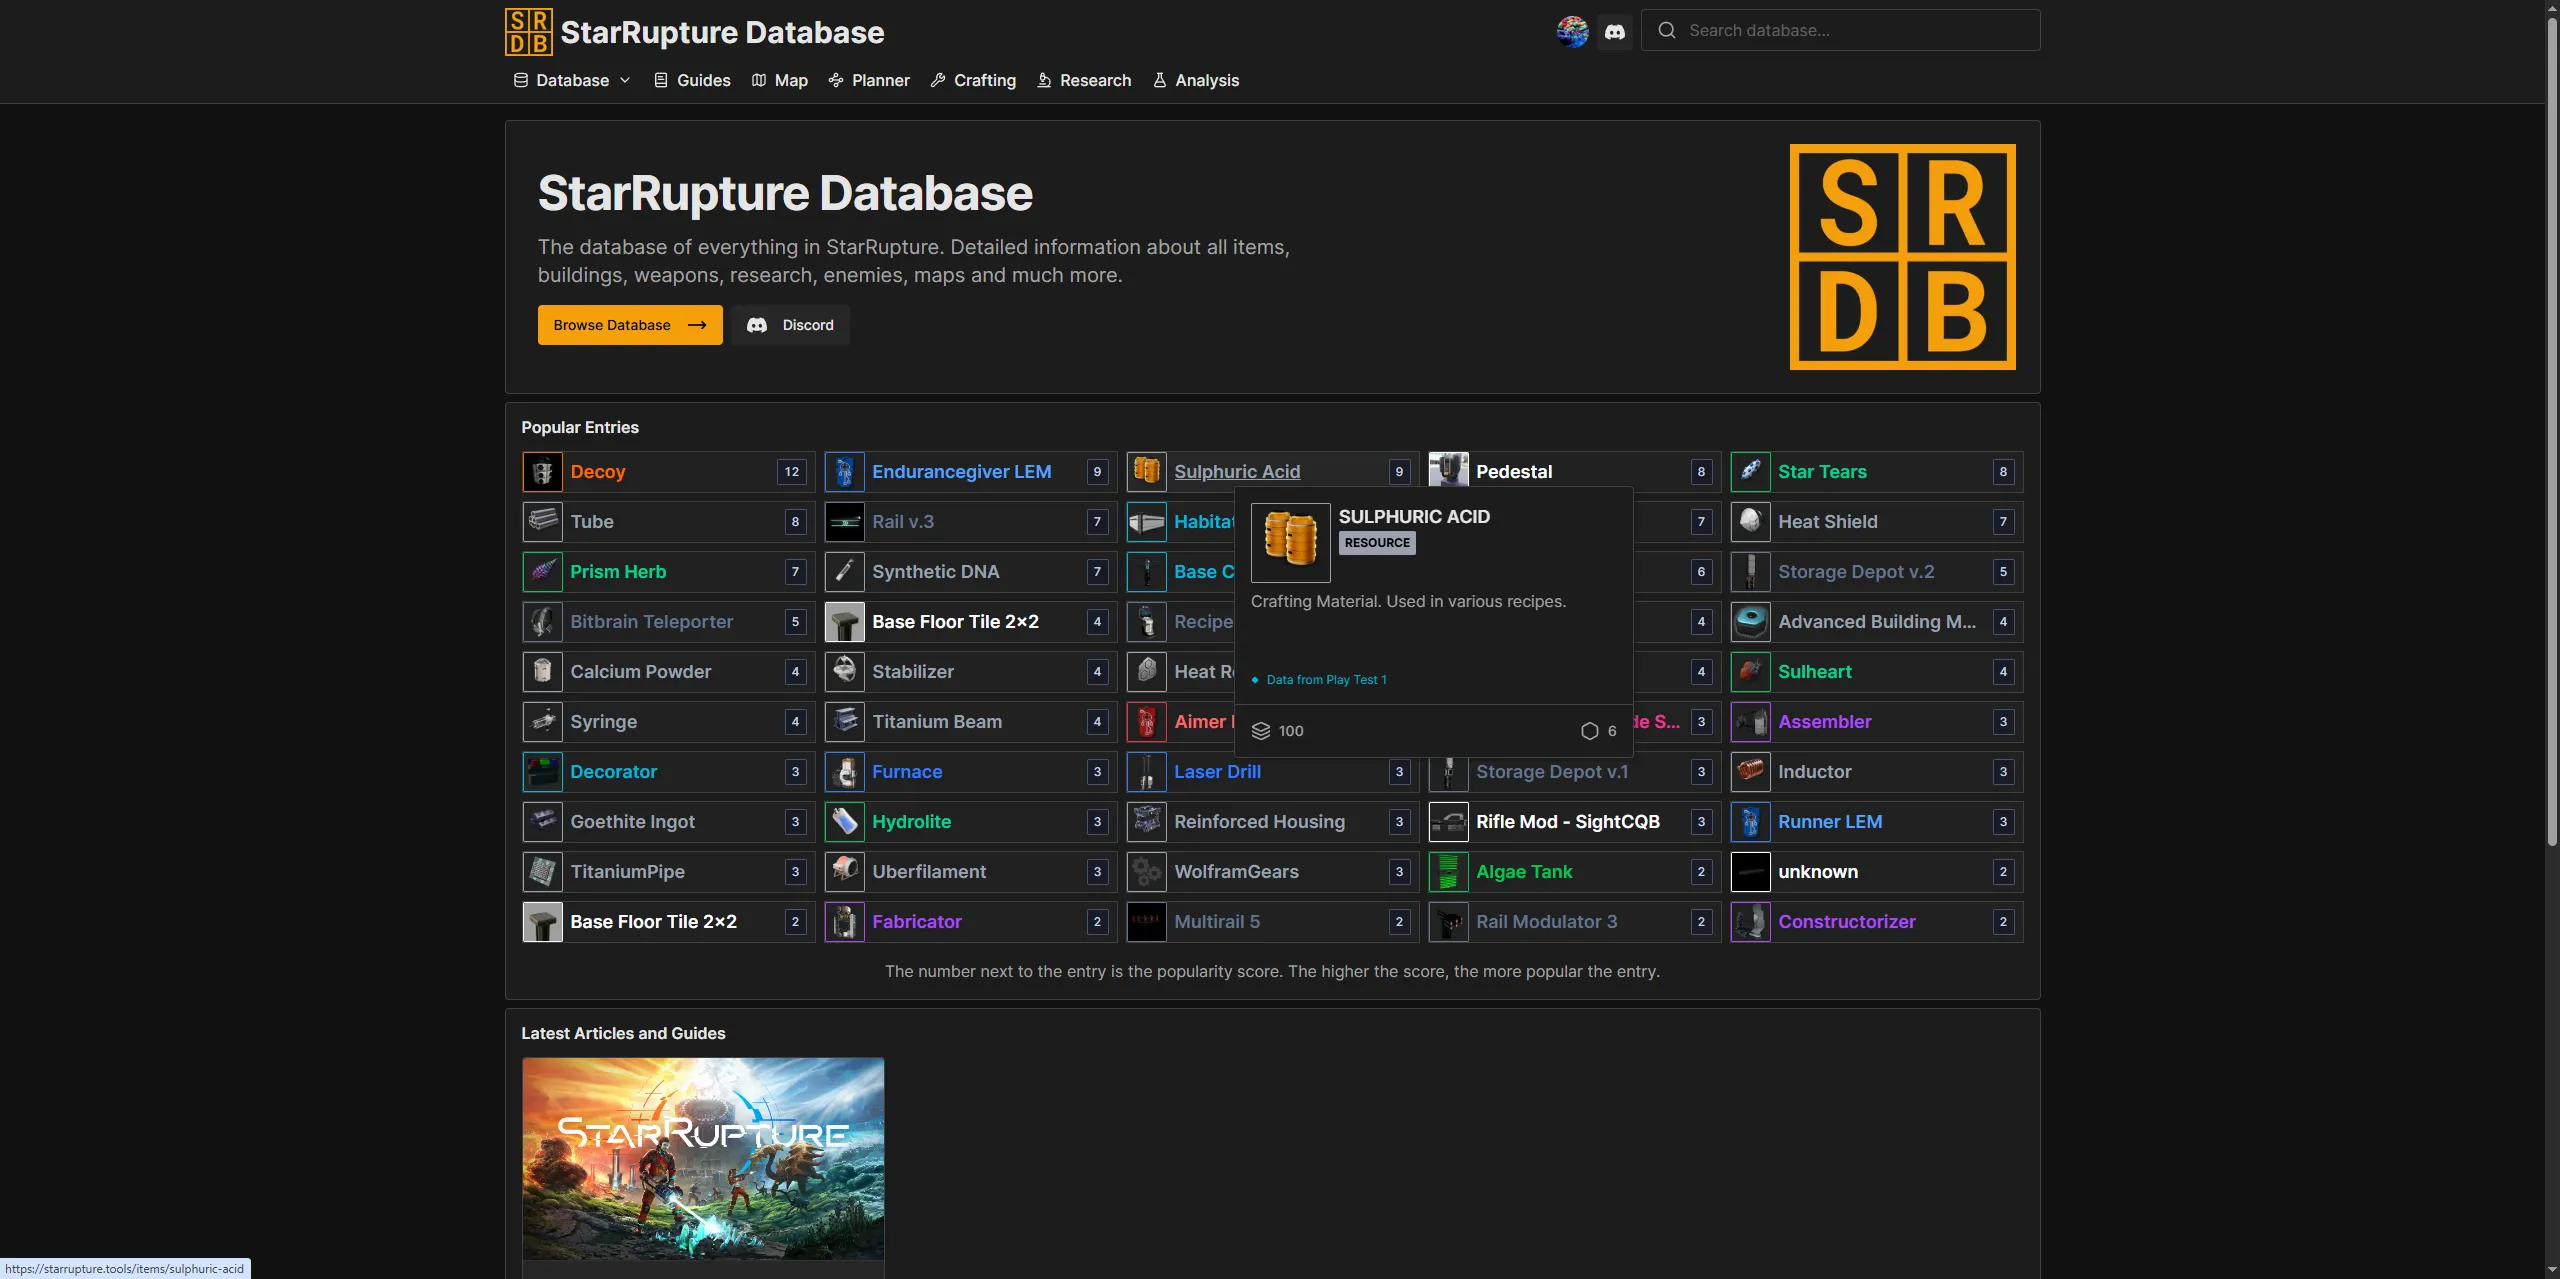This screenshot has height=1279, width=2560.
Task: Click the Assembler building icon
Action: (x=1751, y=722)
